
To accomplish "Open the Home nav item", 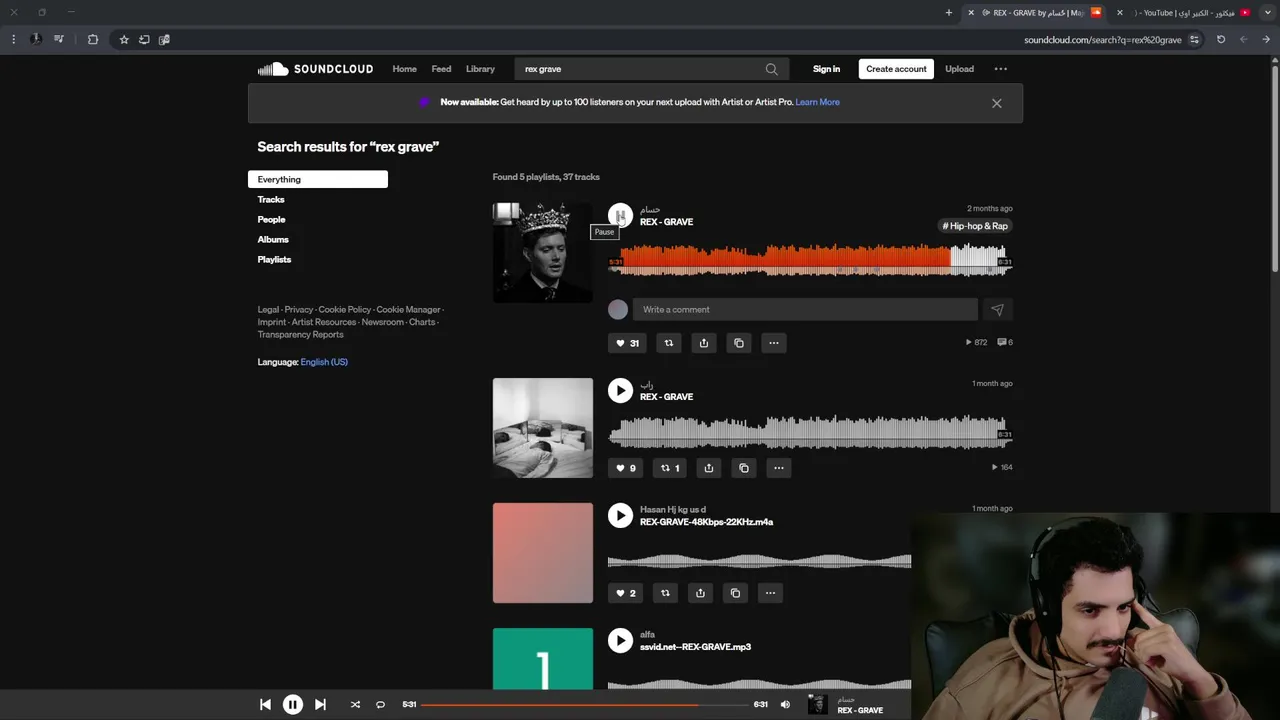I will [x=404, y=69].
